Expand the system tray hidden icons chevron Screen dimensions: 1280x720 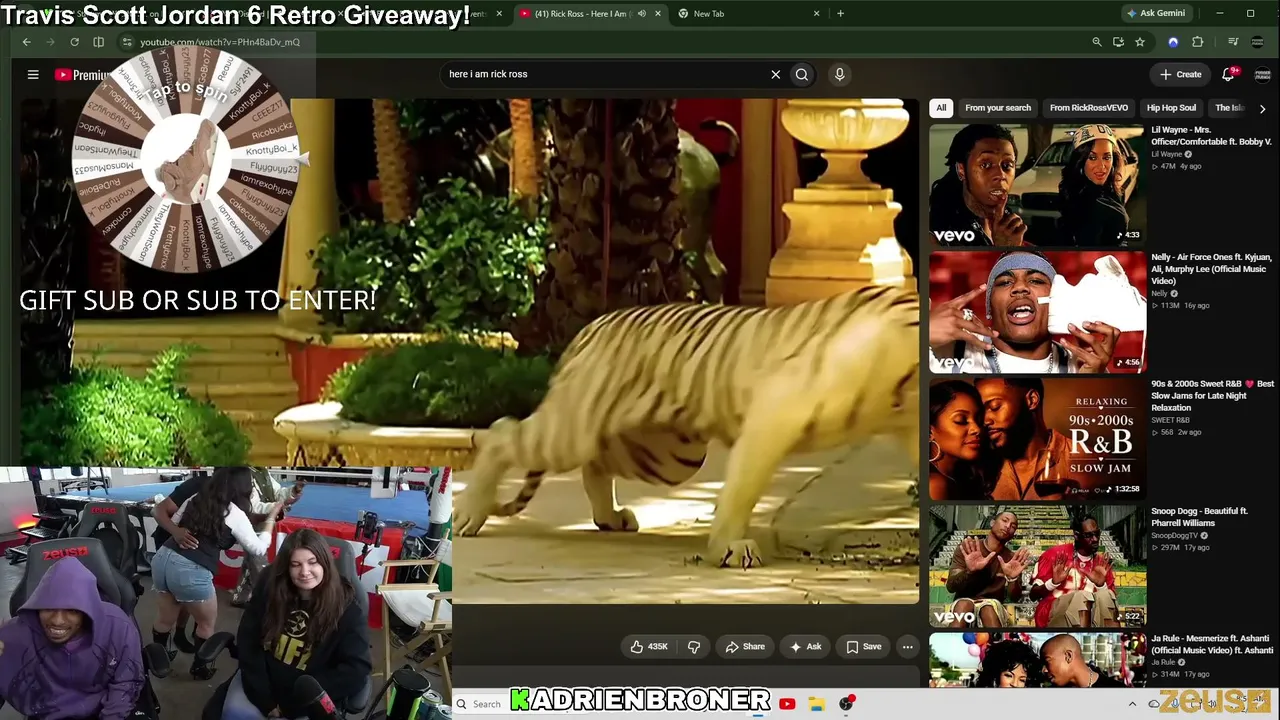coord(1132,704)
